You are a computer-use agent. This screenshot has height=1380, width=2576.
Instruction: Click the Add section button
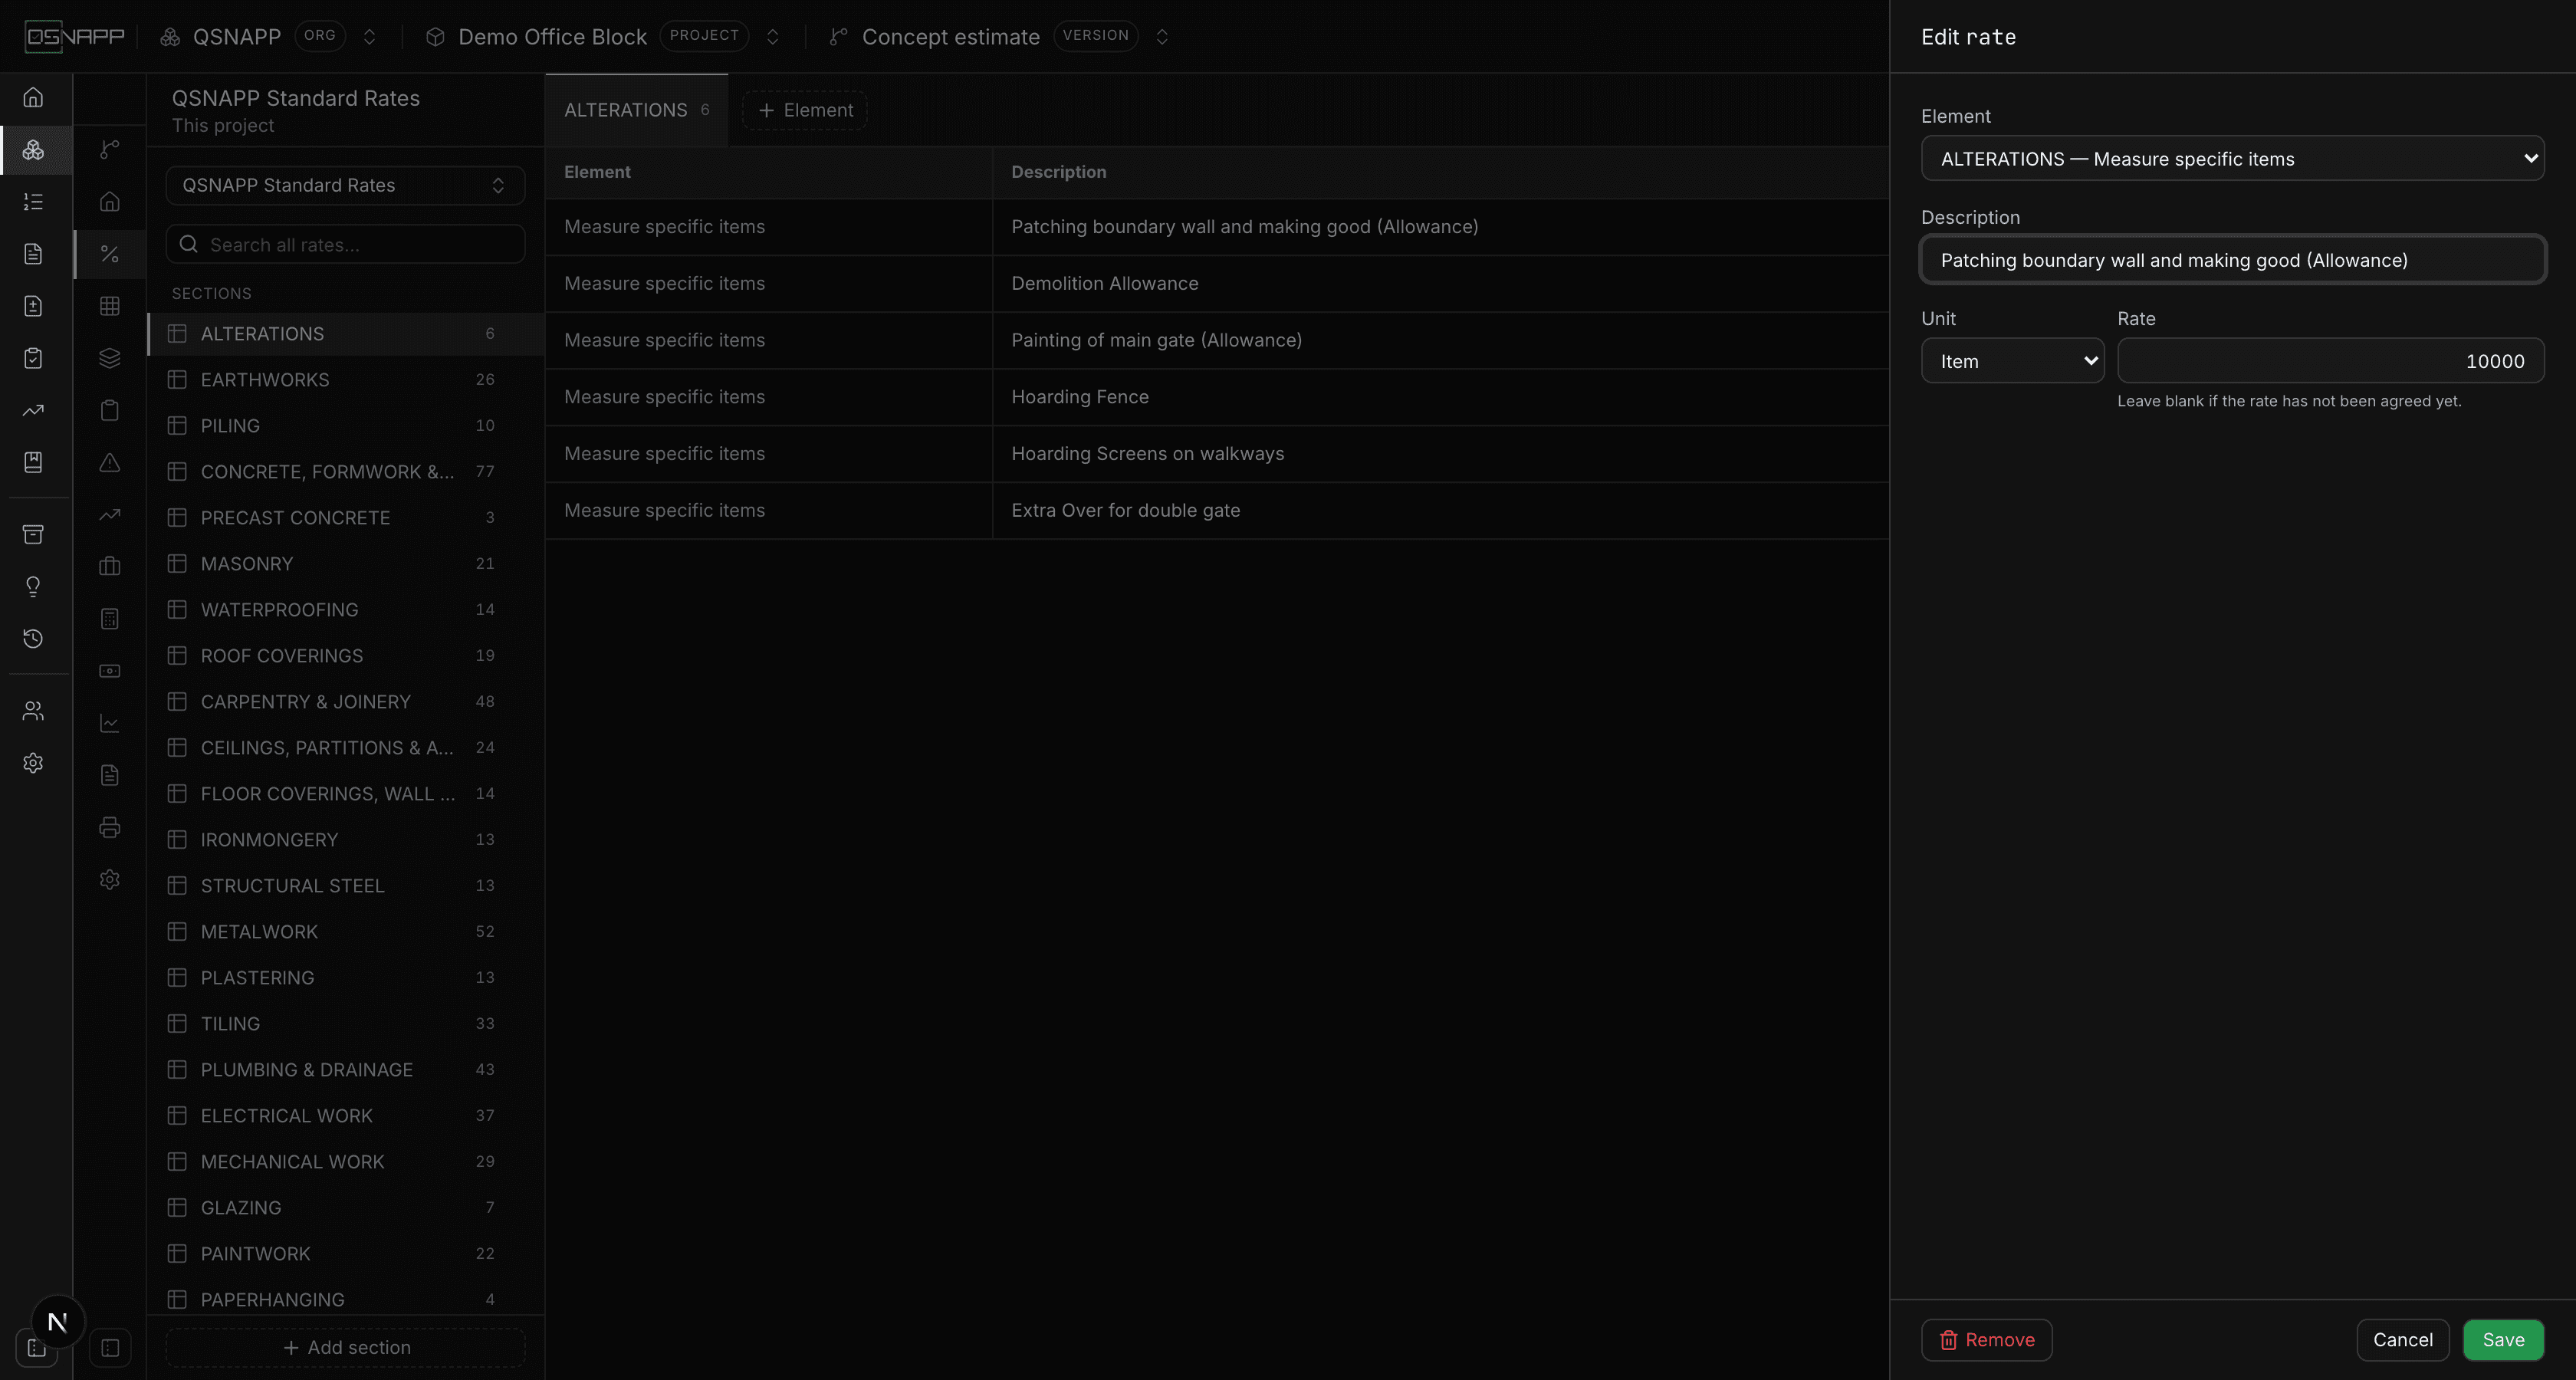[345, 1347]
